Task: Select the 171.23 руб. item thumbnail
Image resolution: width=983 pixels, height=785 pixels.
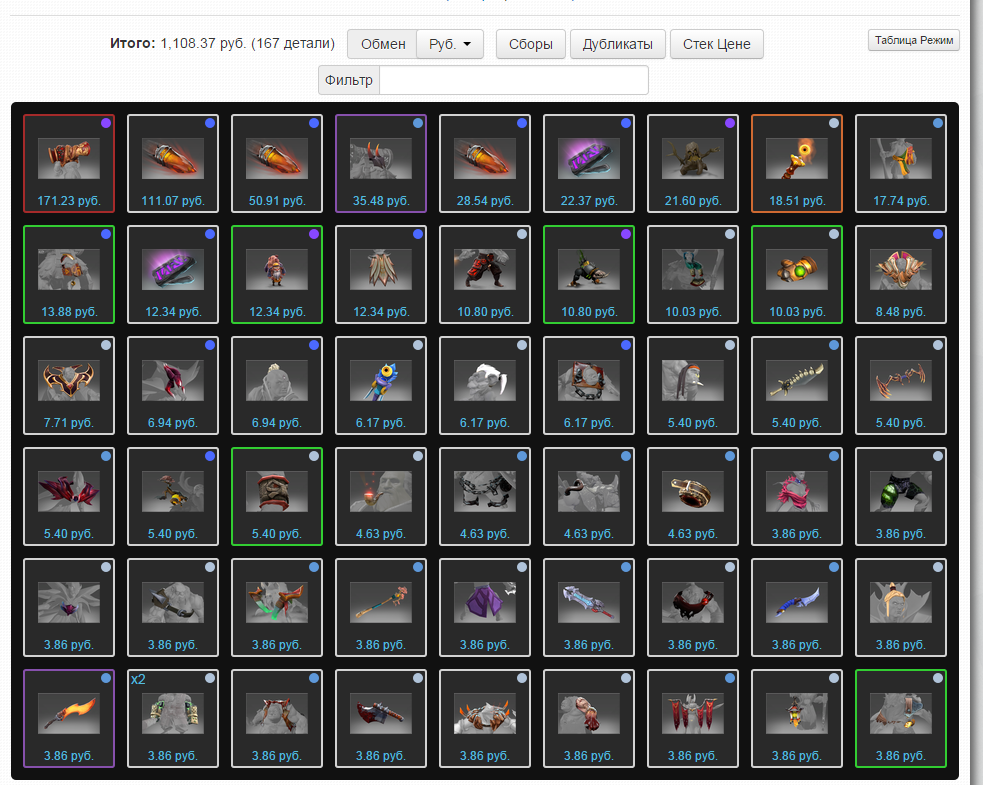Action: (x=69, y=159)
